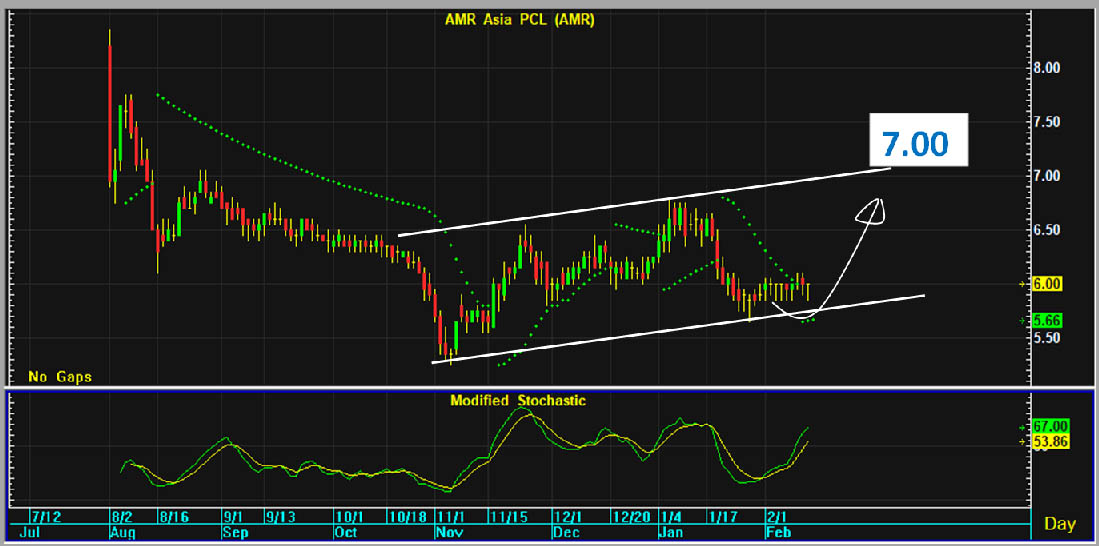This screenshot has width=1099, height=546.
Task: Select the 11/15 date label
Action: pyautogui.click(x=507, y=517)
